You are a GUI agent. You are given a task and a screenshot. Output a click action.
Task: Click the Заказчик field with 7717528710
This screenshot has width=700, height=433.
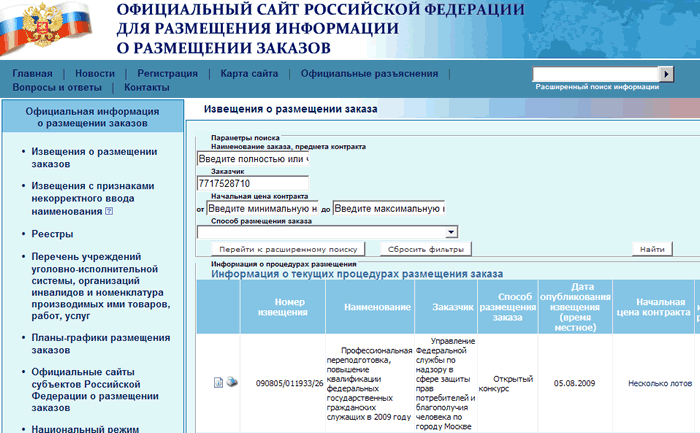[x=253, y=183]
